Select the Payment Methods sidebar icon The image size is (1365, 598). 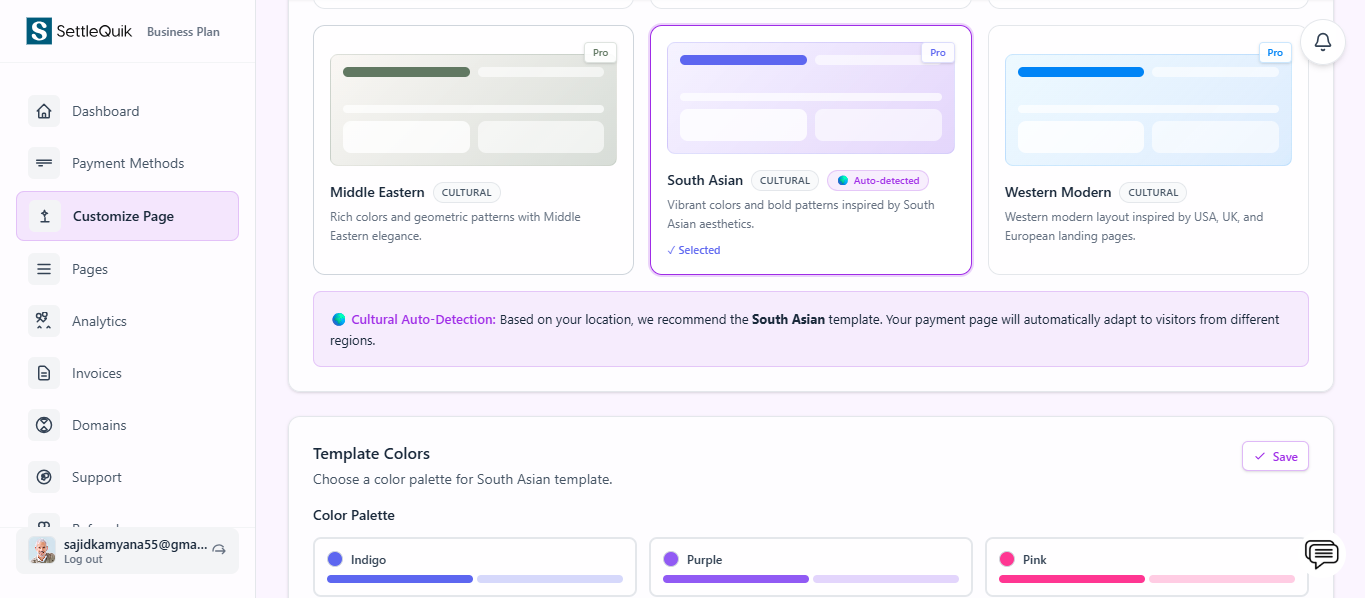(44, 163)
